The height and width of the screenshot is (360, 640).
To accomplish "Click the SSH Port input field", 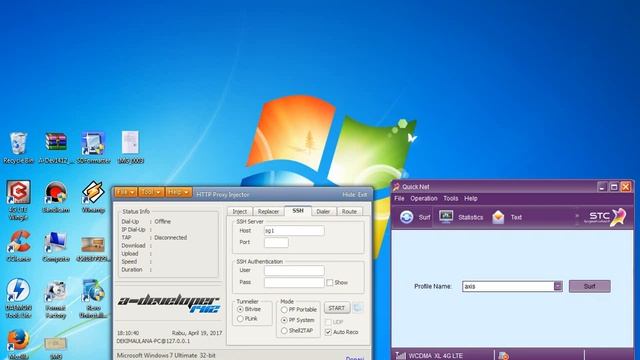I will click(x=276, y=242).
